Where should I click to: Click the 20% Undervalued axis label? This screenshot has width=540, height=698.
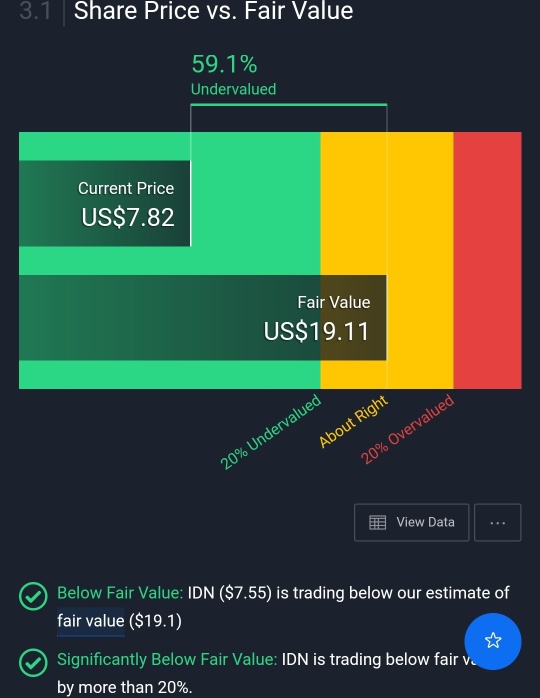point(271,432)
